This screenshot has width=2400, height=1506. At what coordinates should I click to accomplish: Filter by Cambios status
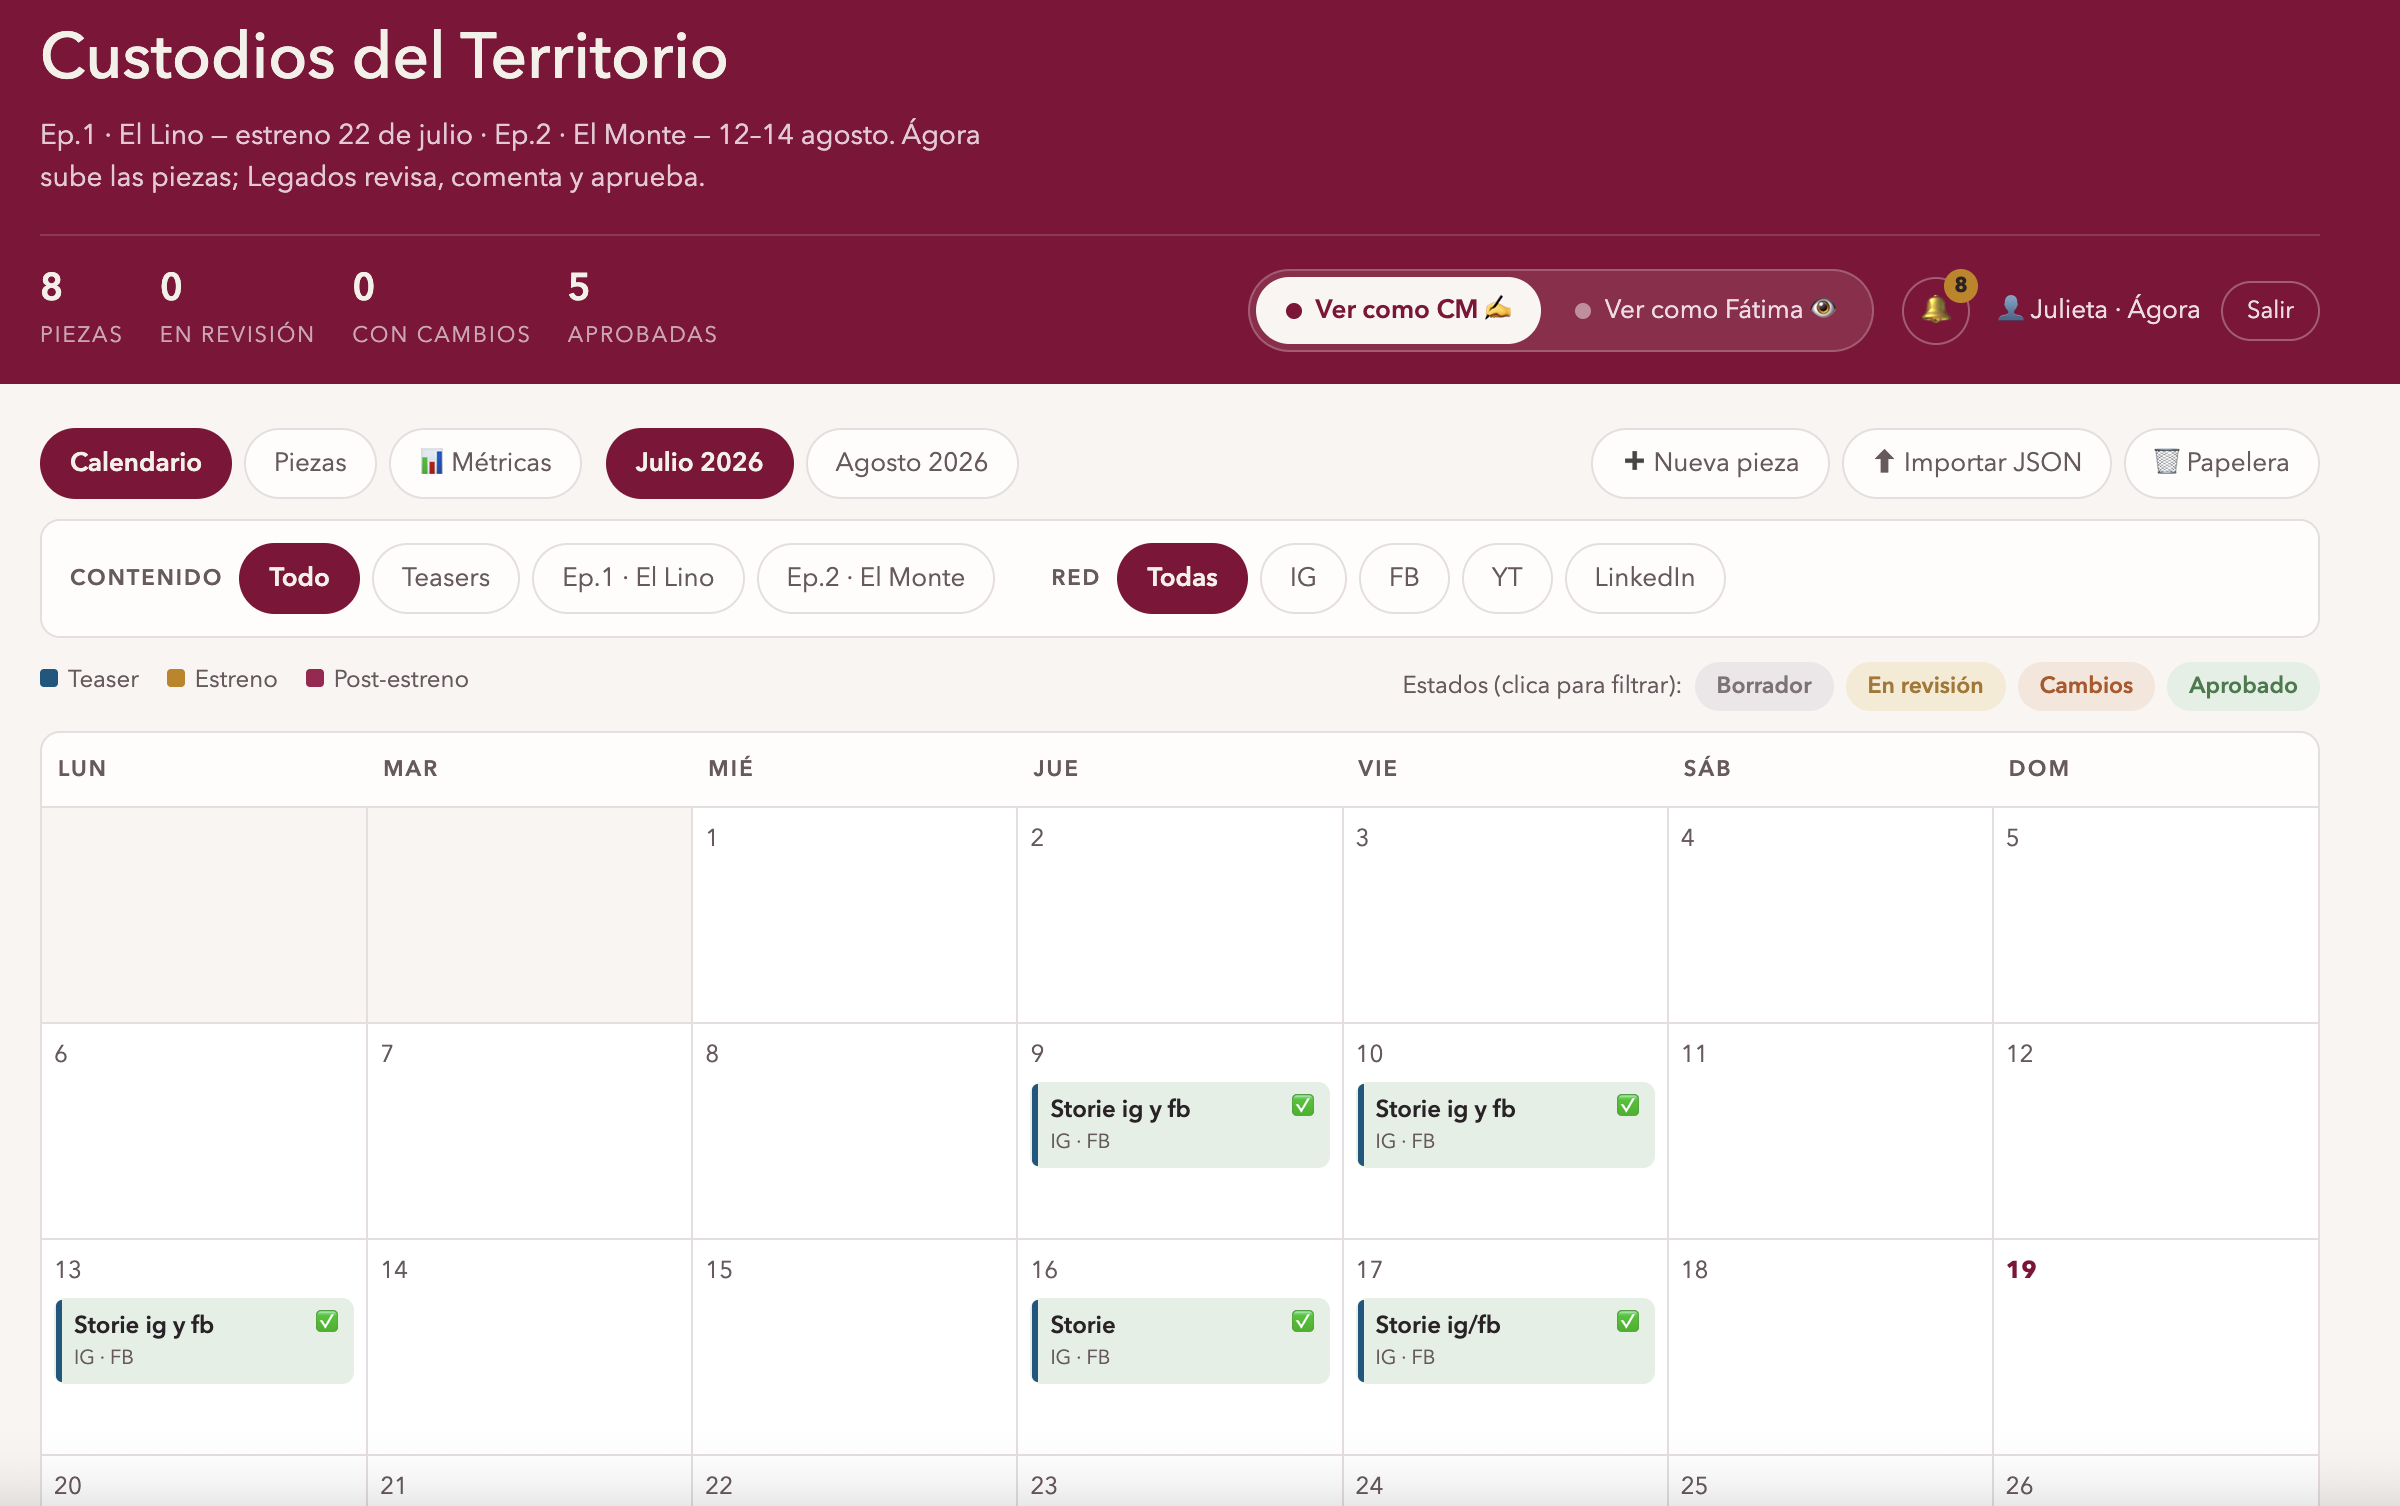coord(2086,686)
